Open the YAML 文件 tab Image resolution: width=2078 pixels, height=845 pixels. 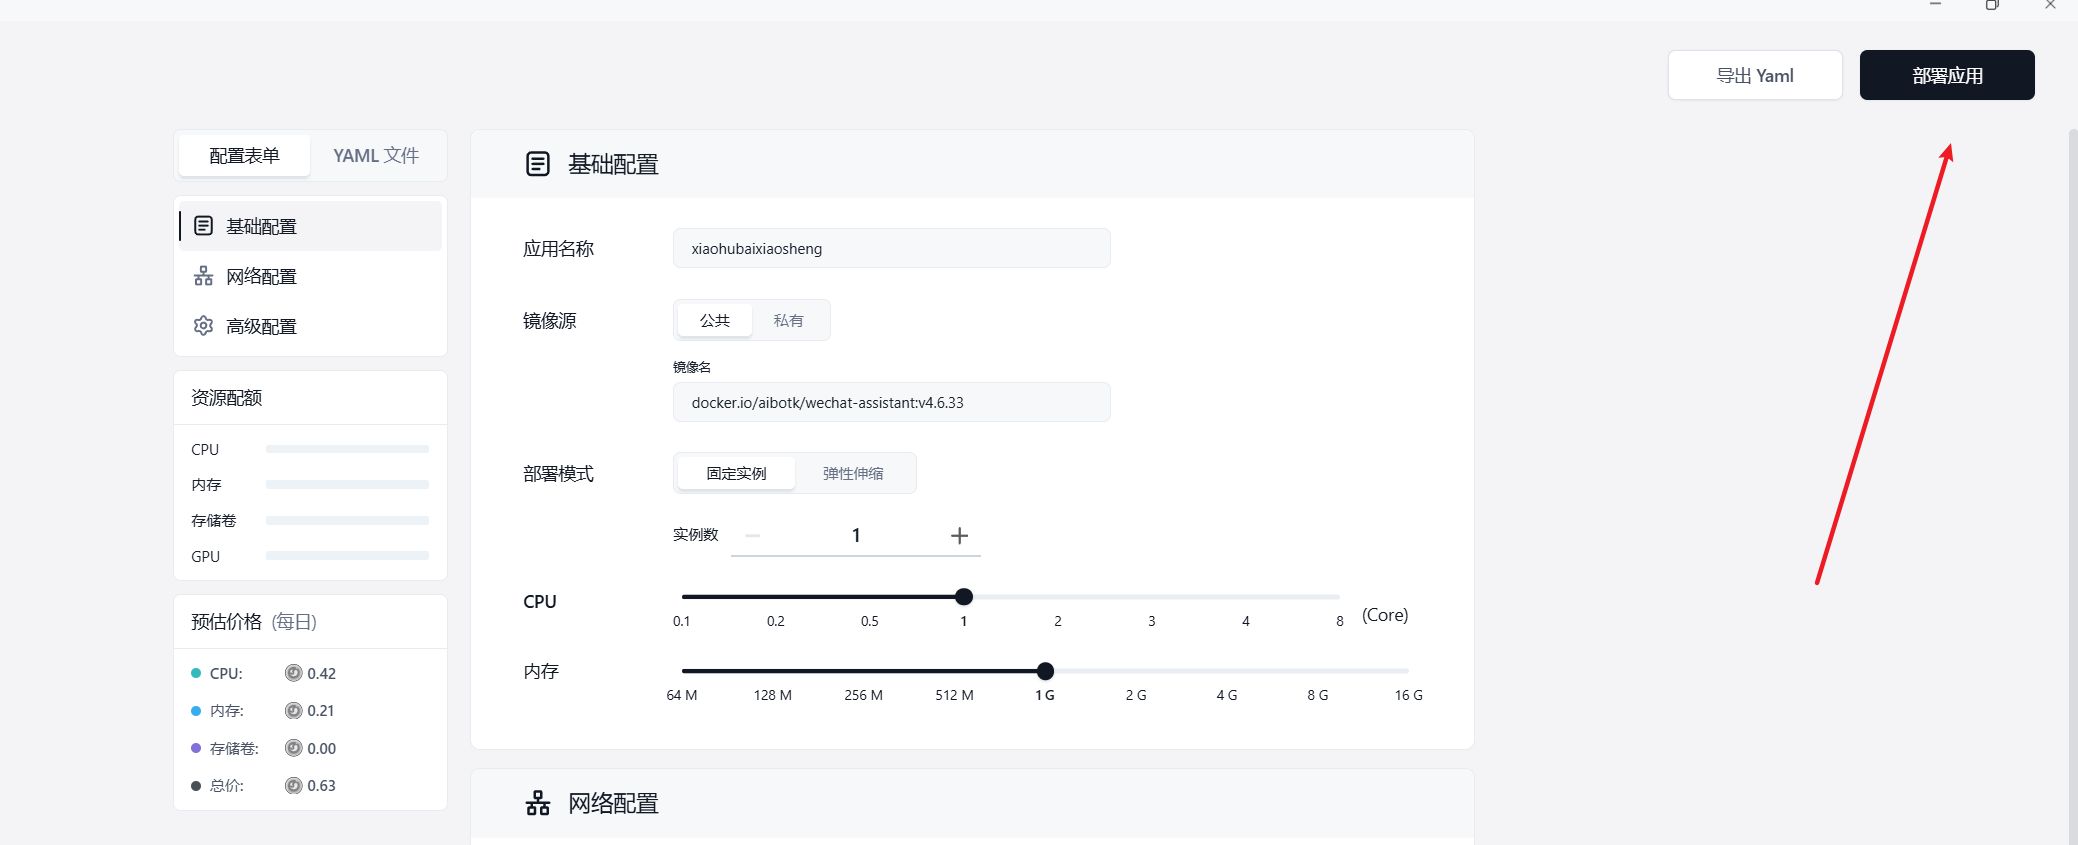coord(376,156)
